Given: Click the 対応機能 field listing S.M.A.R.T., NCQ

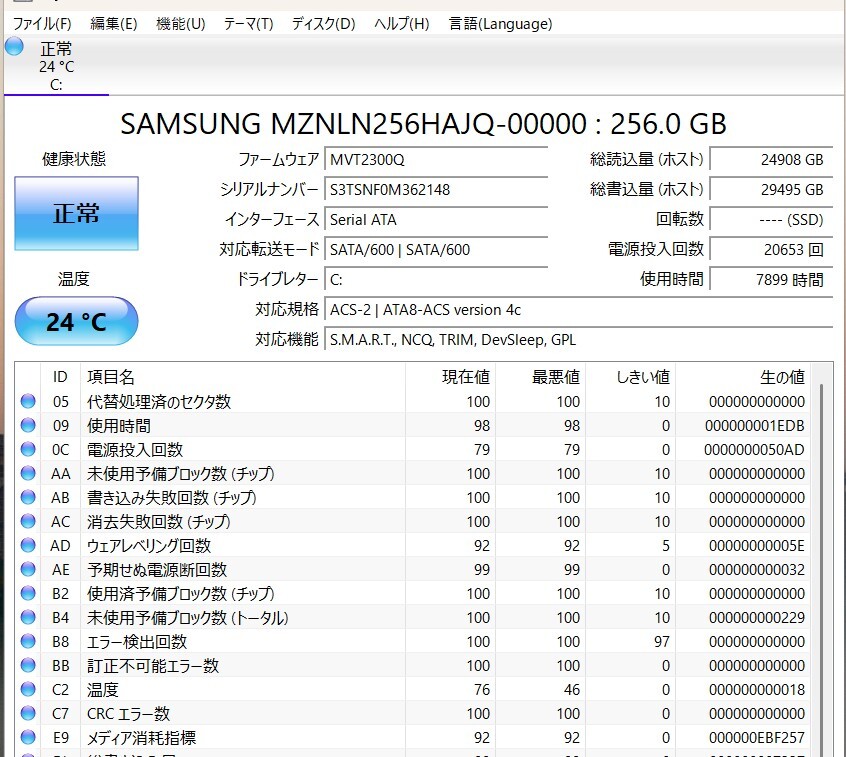Looking at the screenshot, I should pos(578,339).
